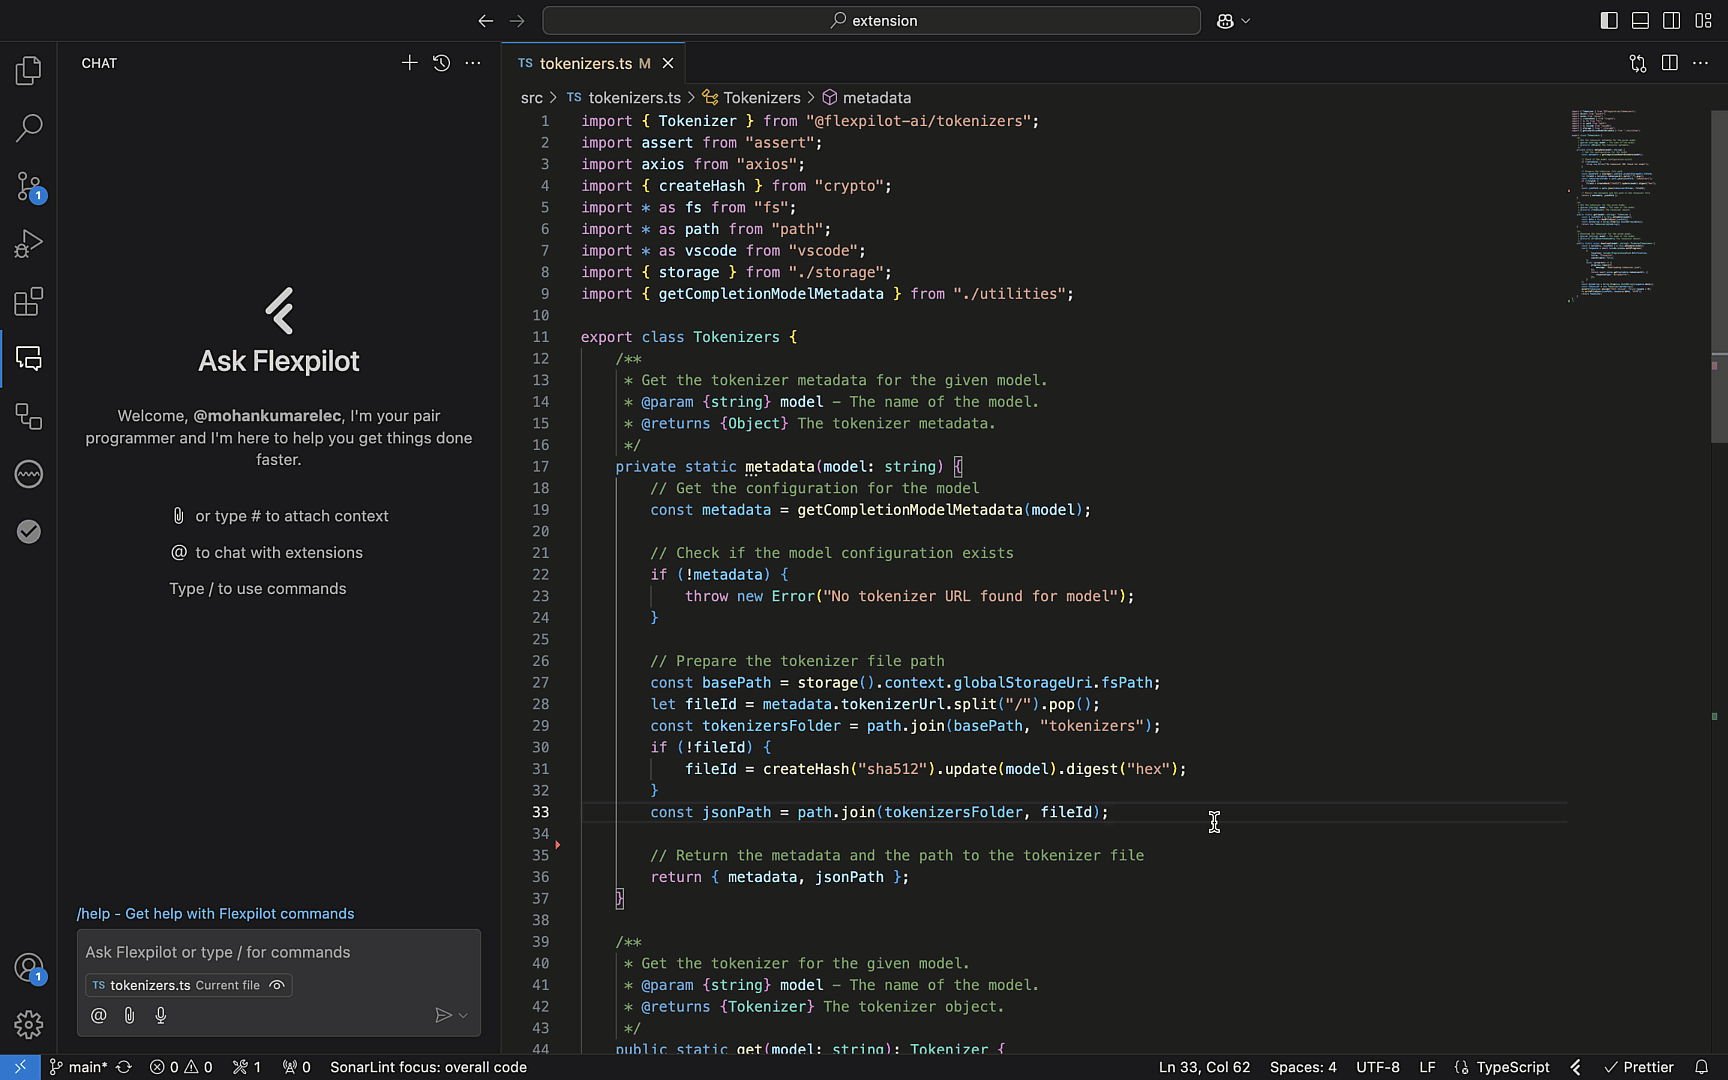Open the Source Control view
The height and width of the screenshot is (1080, 1728).
tap(28, 186)
